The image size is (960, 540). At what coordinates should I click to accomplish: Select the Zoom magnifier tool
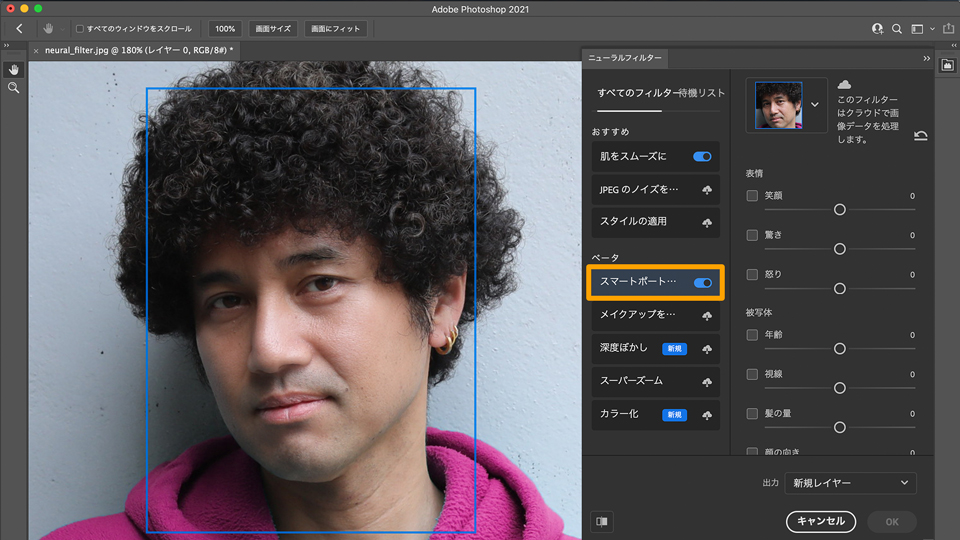tap(14, 88)
